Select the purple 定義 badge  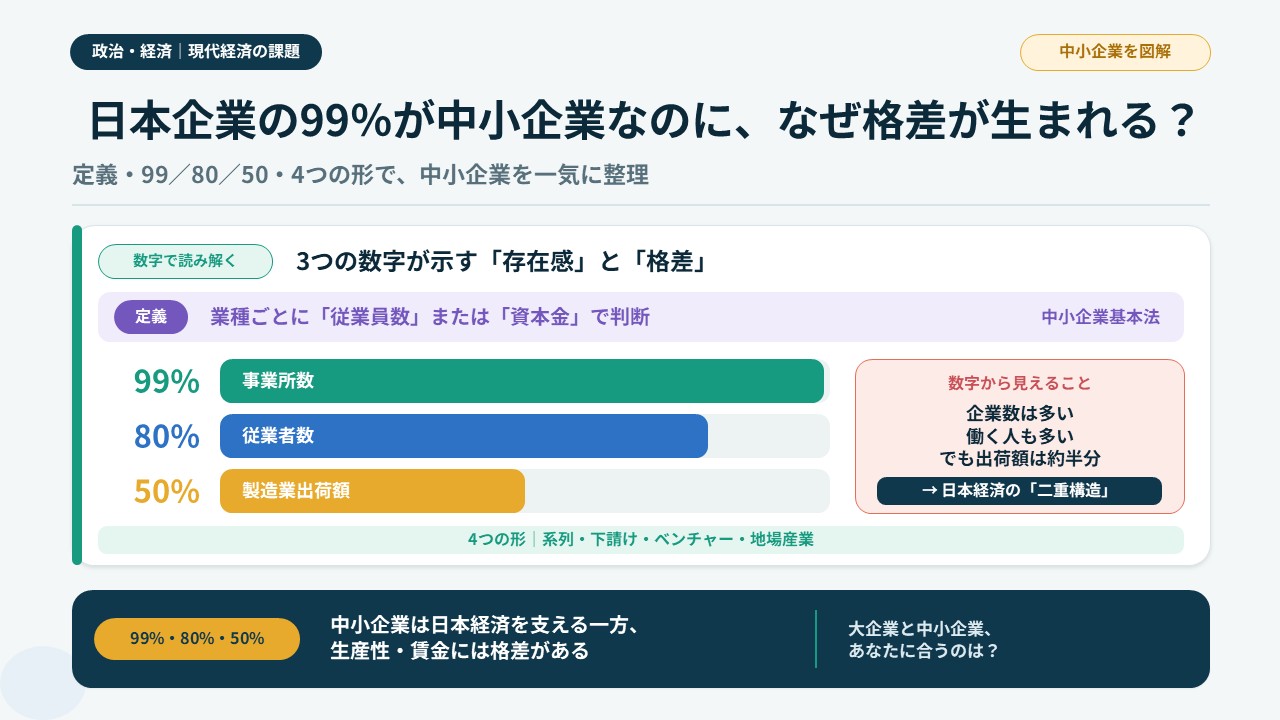click(x=151, y=317)
